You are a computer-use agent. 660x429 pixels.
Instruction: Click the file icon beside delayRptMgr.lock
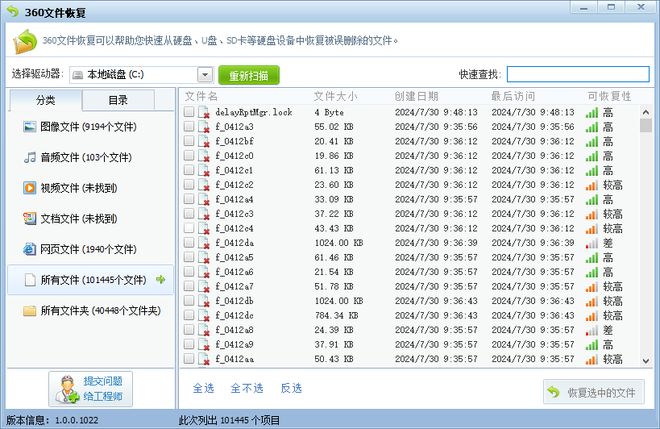click(x=204, y=113)
